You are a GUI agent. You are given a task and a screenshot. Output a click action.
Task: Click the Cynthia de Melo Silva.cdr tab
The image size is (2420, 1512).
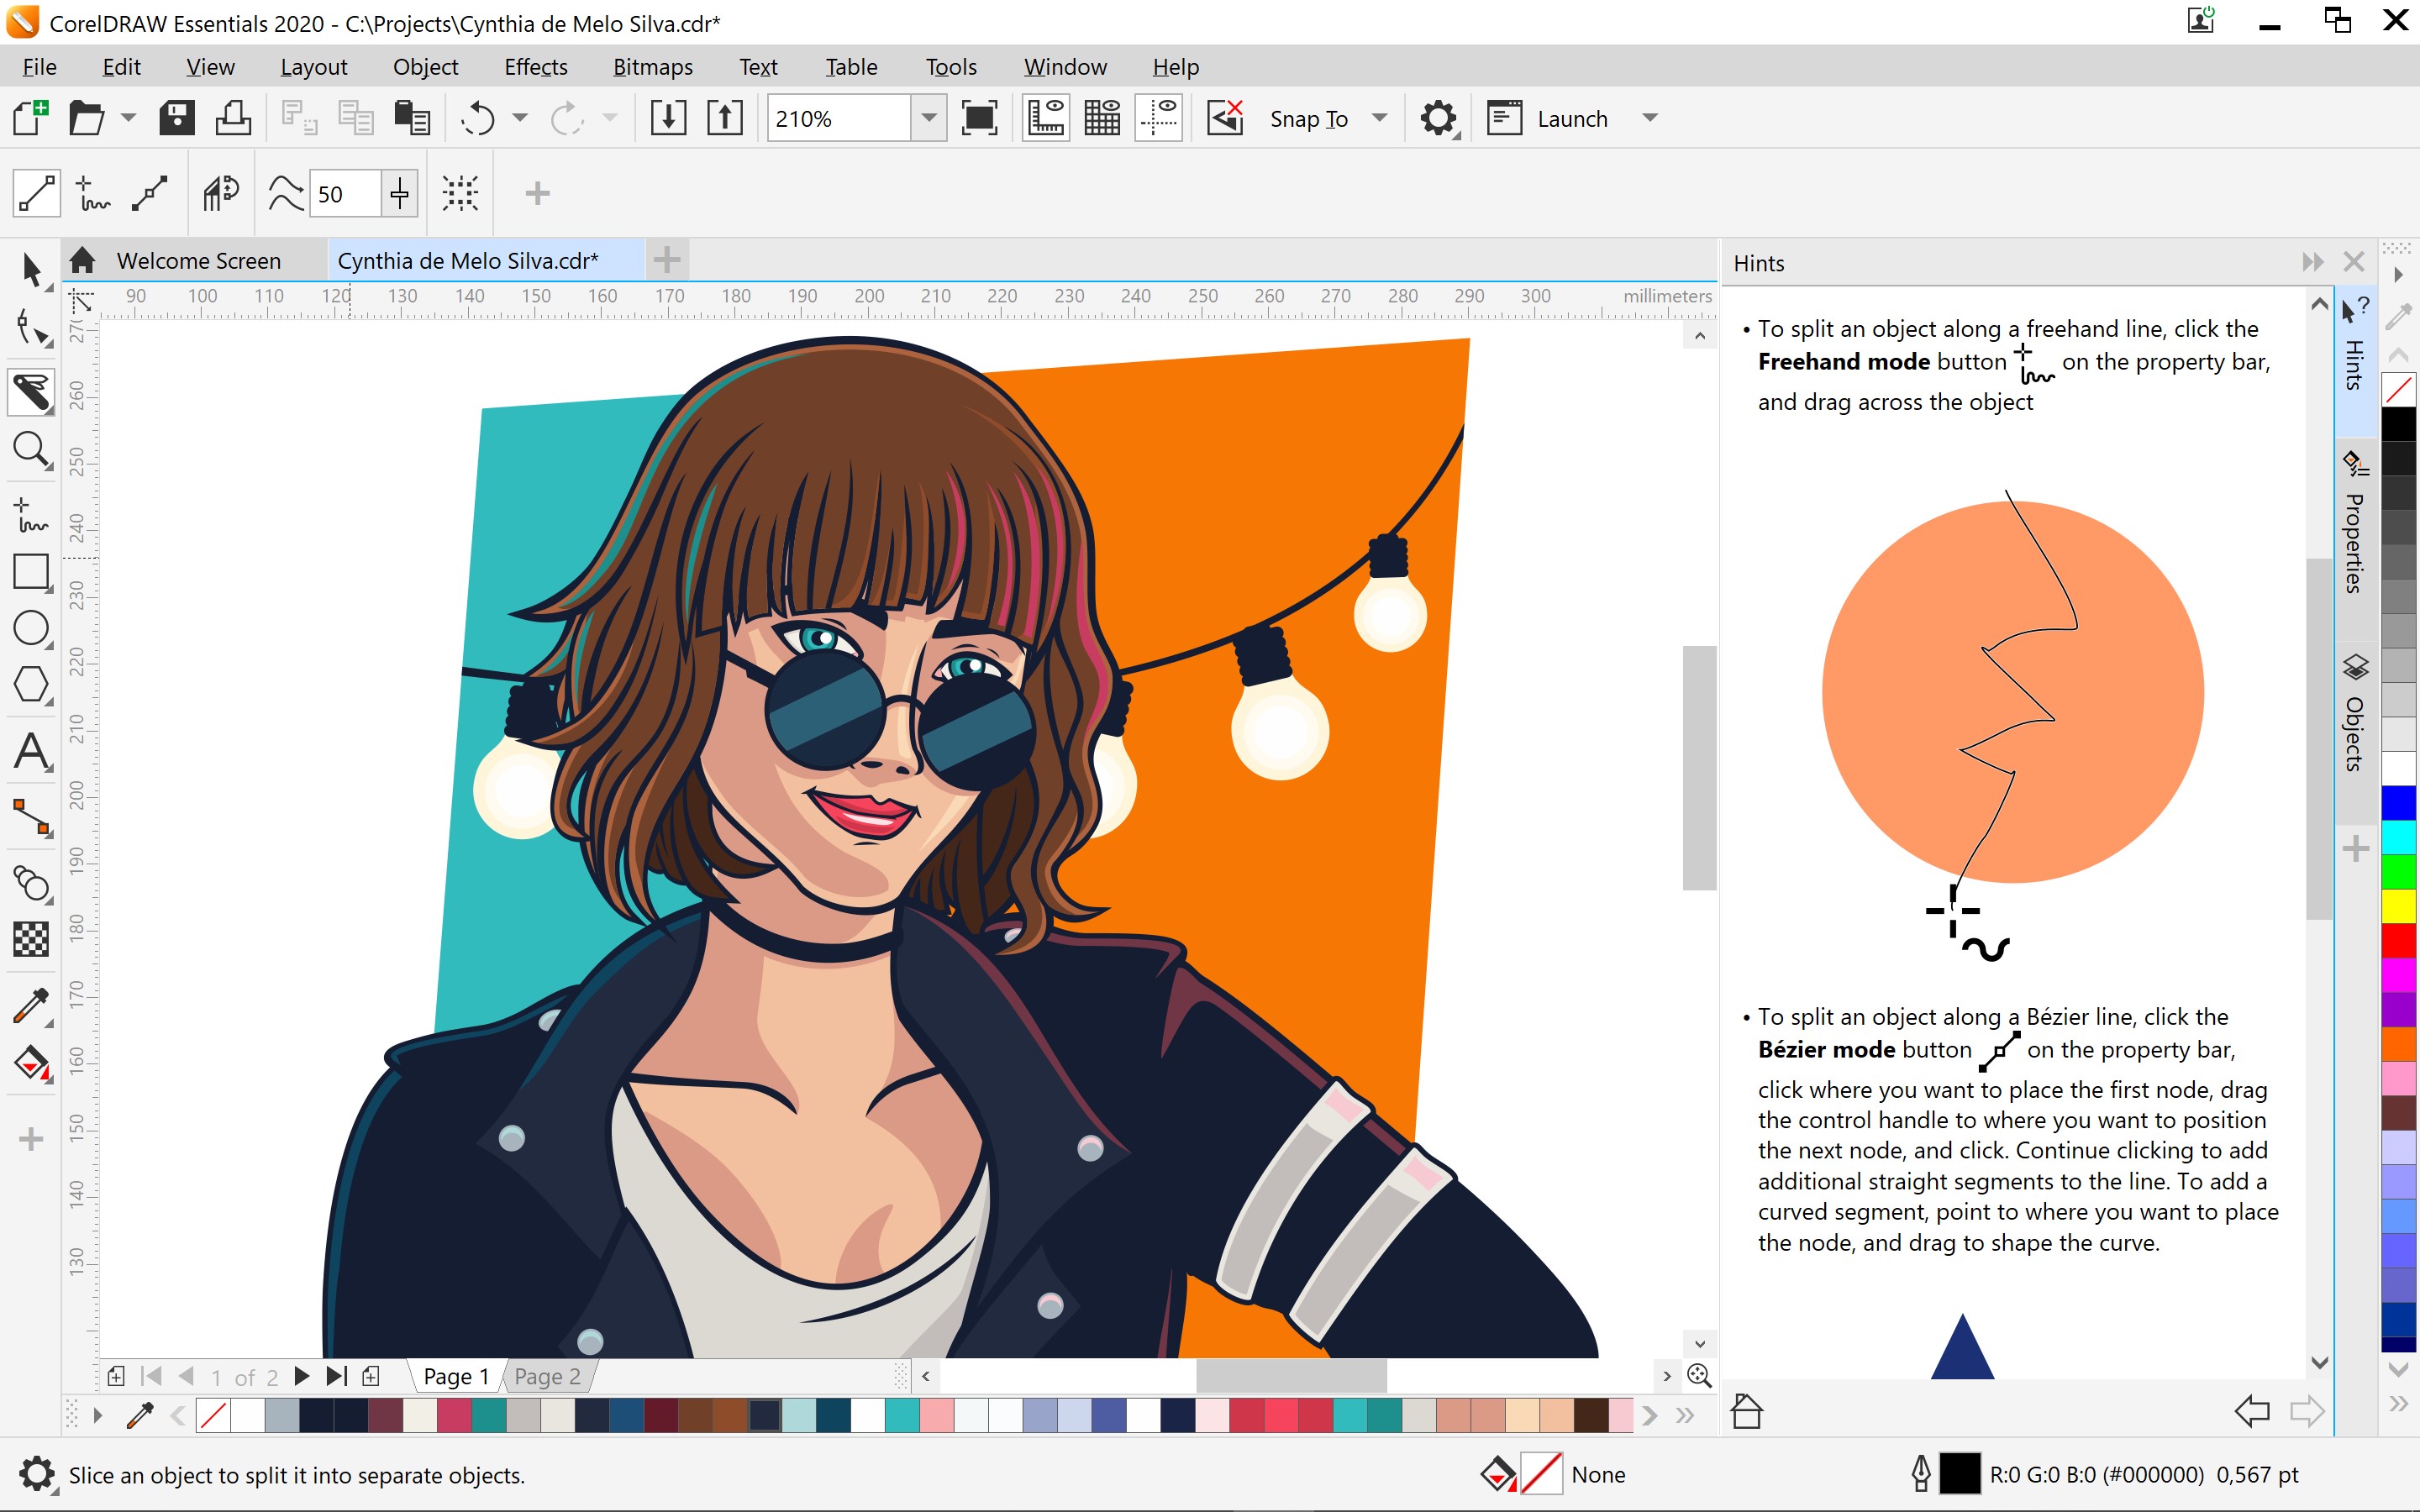[x=471, y=260]
